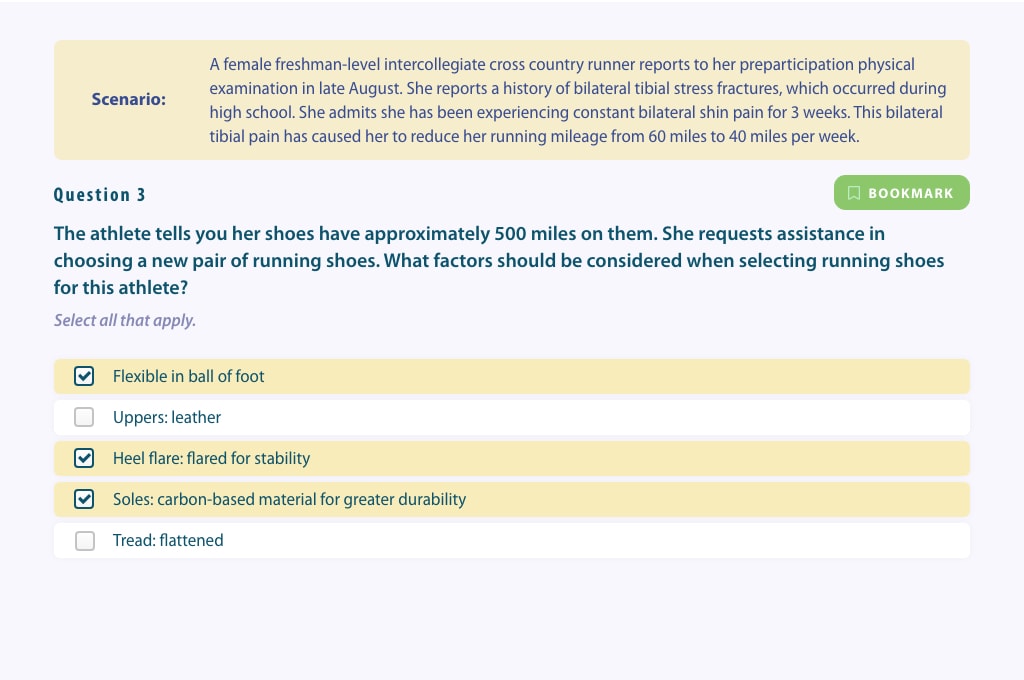The image size is (1024, 680).
Task: Select the 'Uppers: leather' answer label
Action: [x=167, y=417]
